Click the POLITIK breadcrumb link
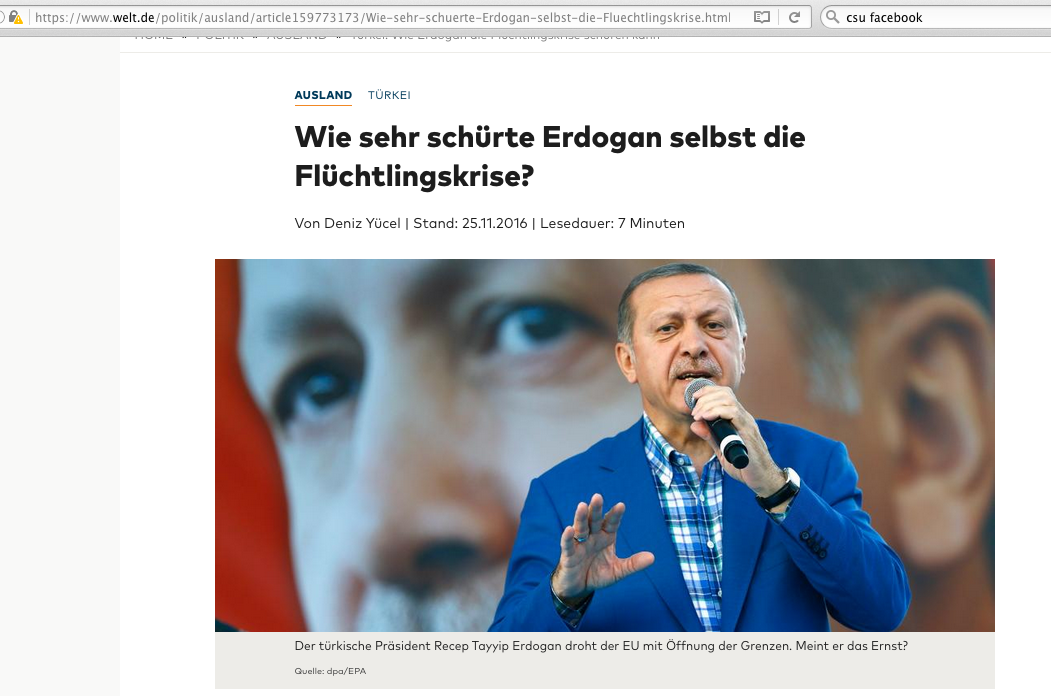This screenshot has height=696, width=1051. [220, 37]
